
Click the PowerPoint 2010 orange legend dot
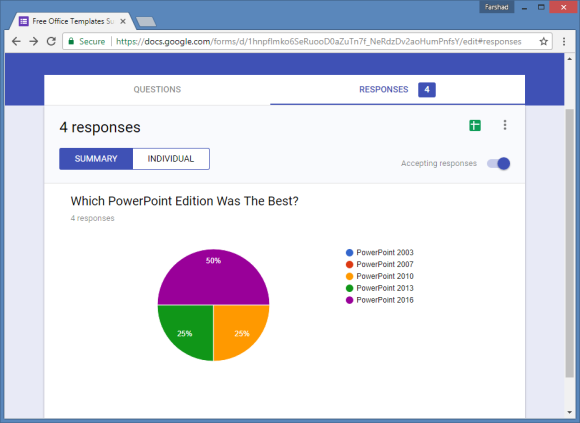coord(350,276)
